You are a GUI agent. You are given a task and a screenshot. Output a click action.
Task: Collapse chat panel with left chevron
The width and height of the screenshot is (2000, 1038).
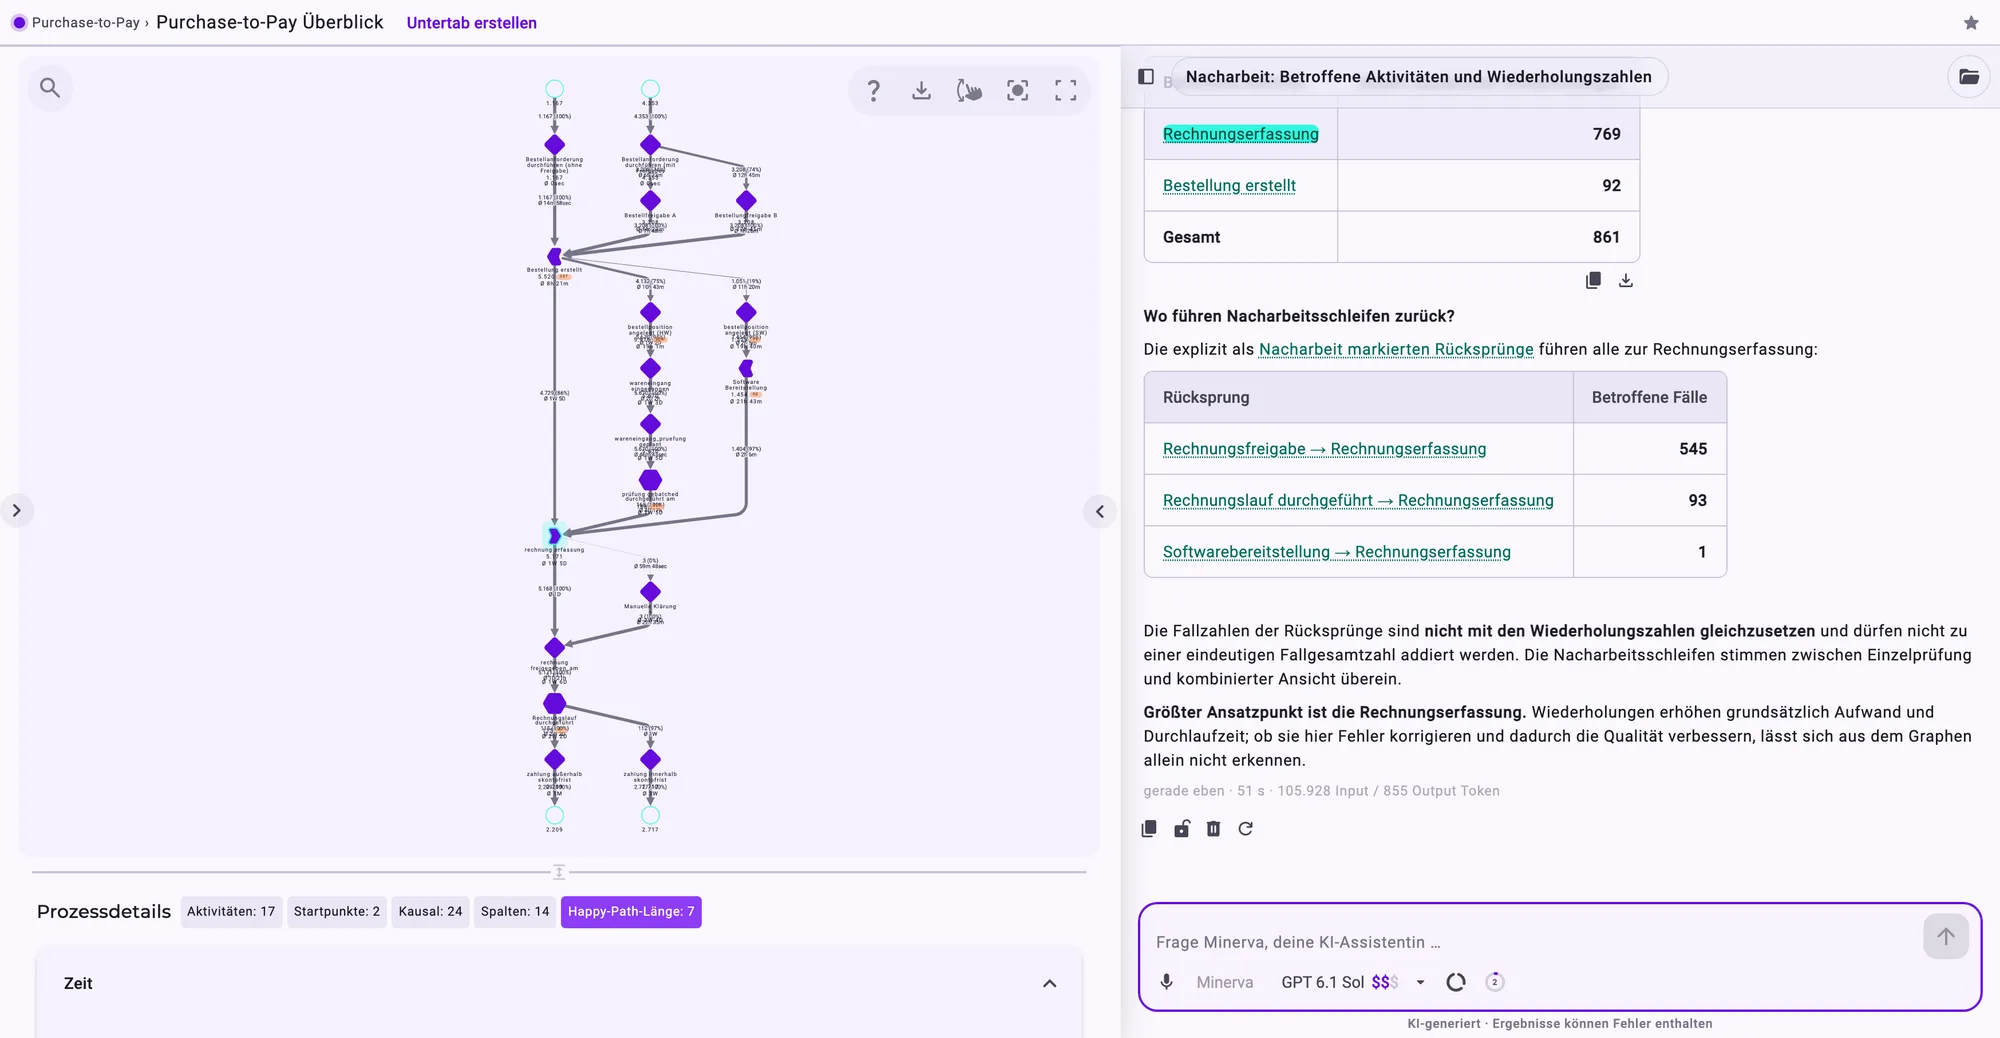pos(1100,512)
